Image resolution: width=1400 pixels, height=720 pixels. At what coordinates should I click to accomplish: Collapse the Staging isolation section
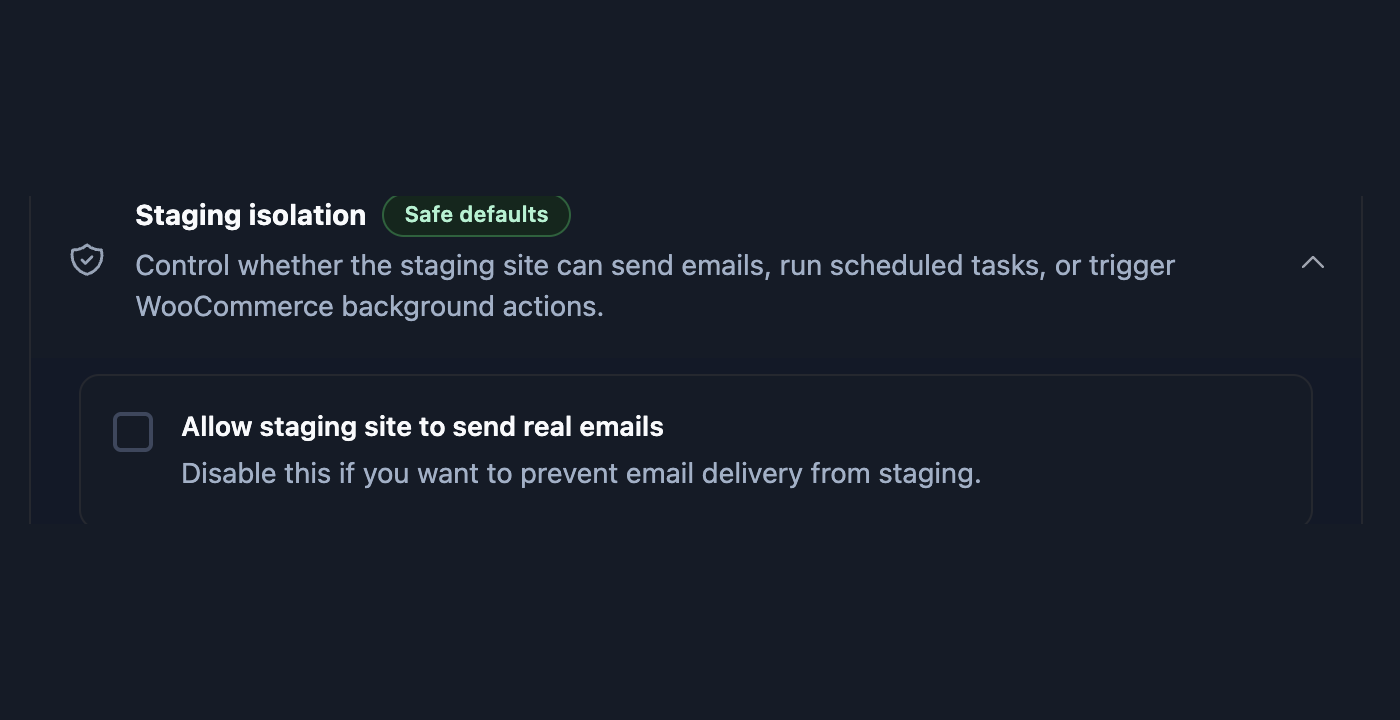tap(1312, 262)
